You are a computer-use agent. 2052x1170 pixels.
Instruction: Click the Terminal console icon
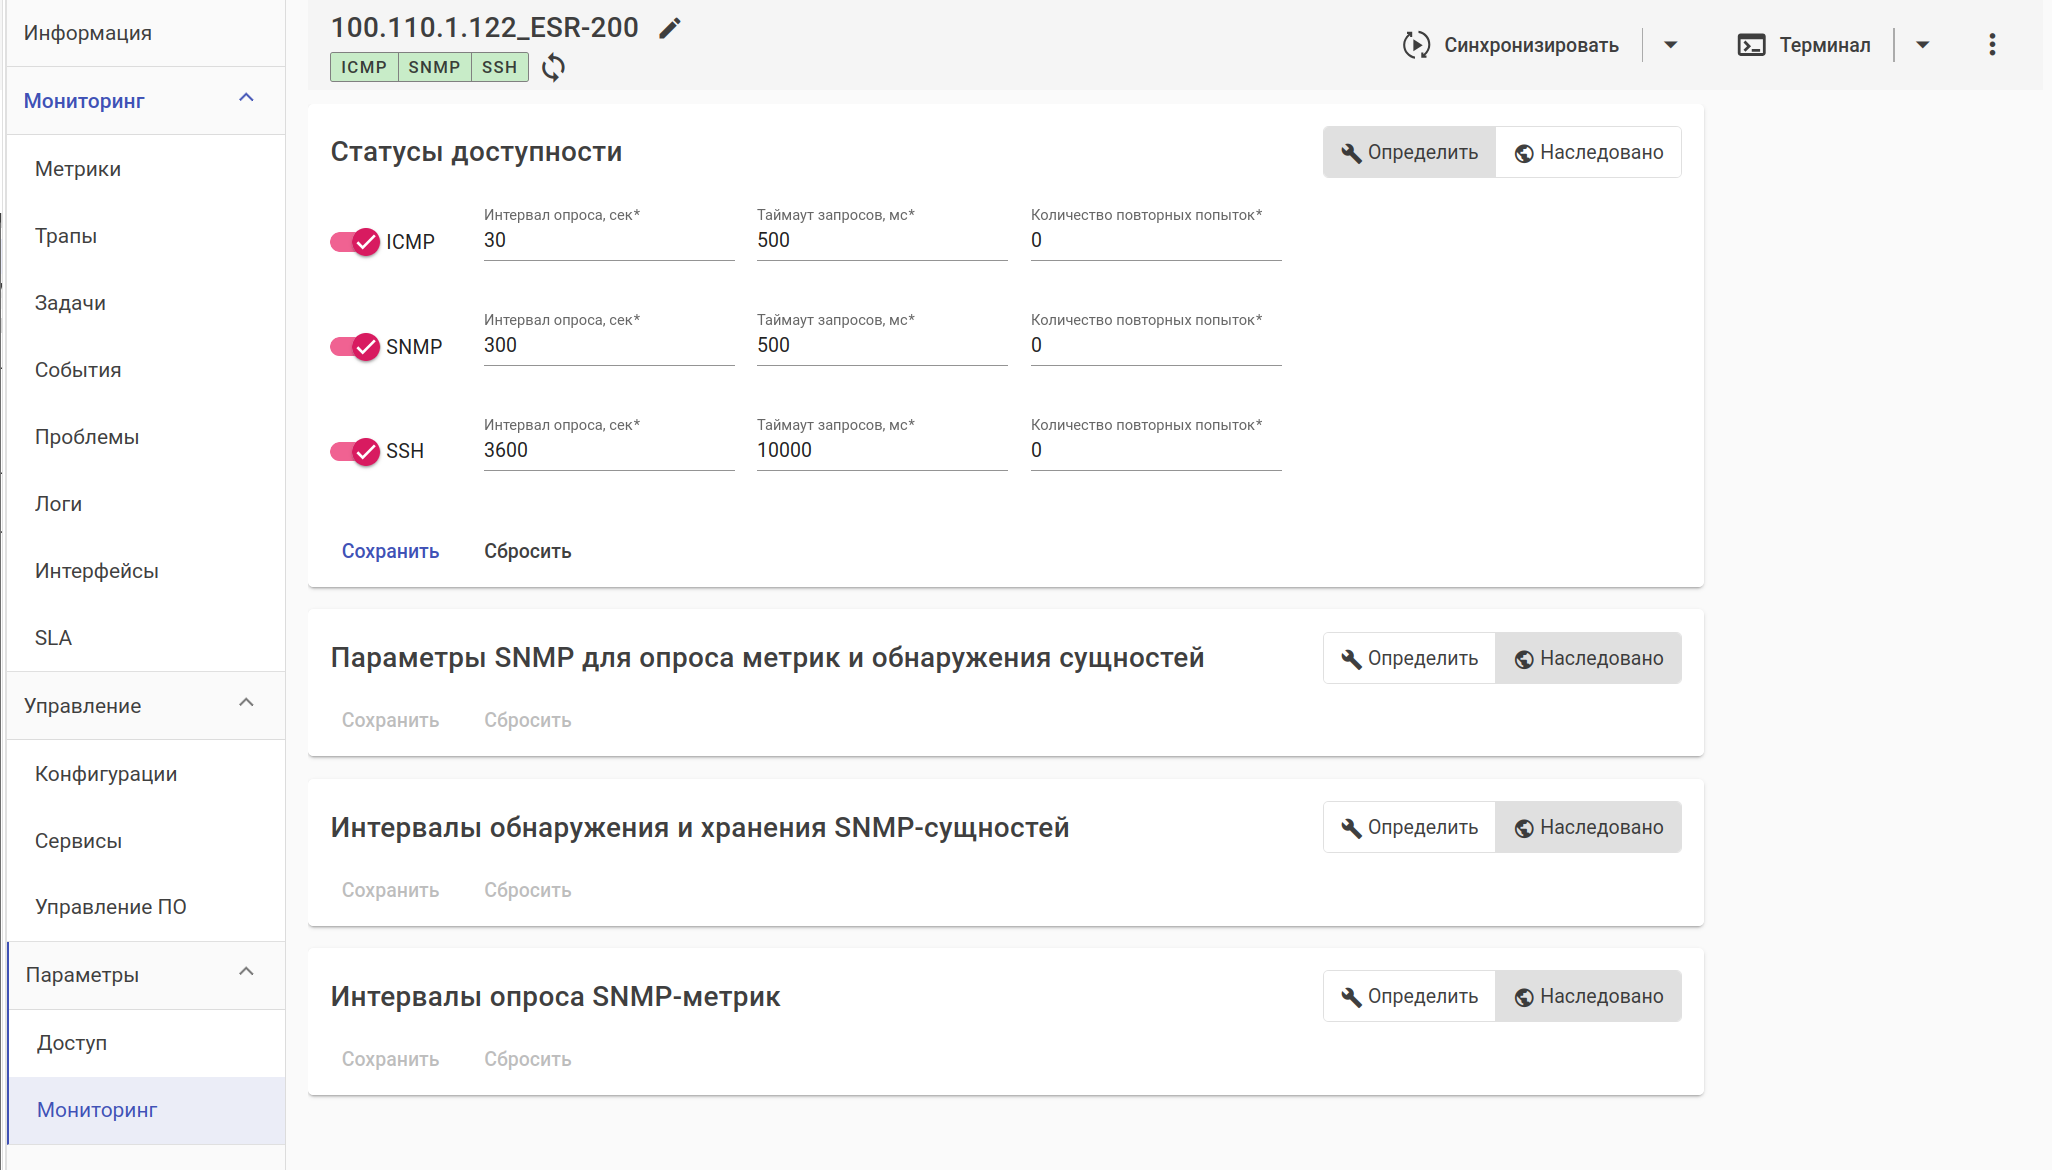tap(1751, 45)
